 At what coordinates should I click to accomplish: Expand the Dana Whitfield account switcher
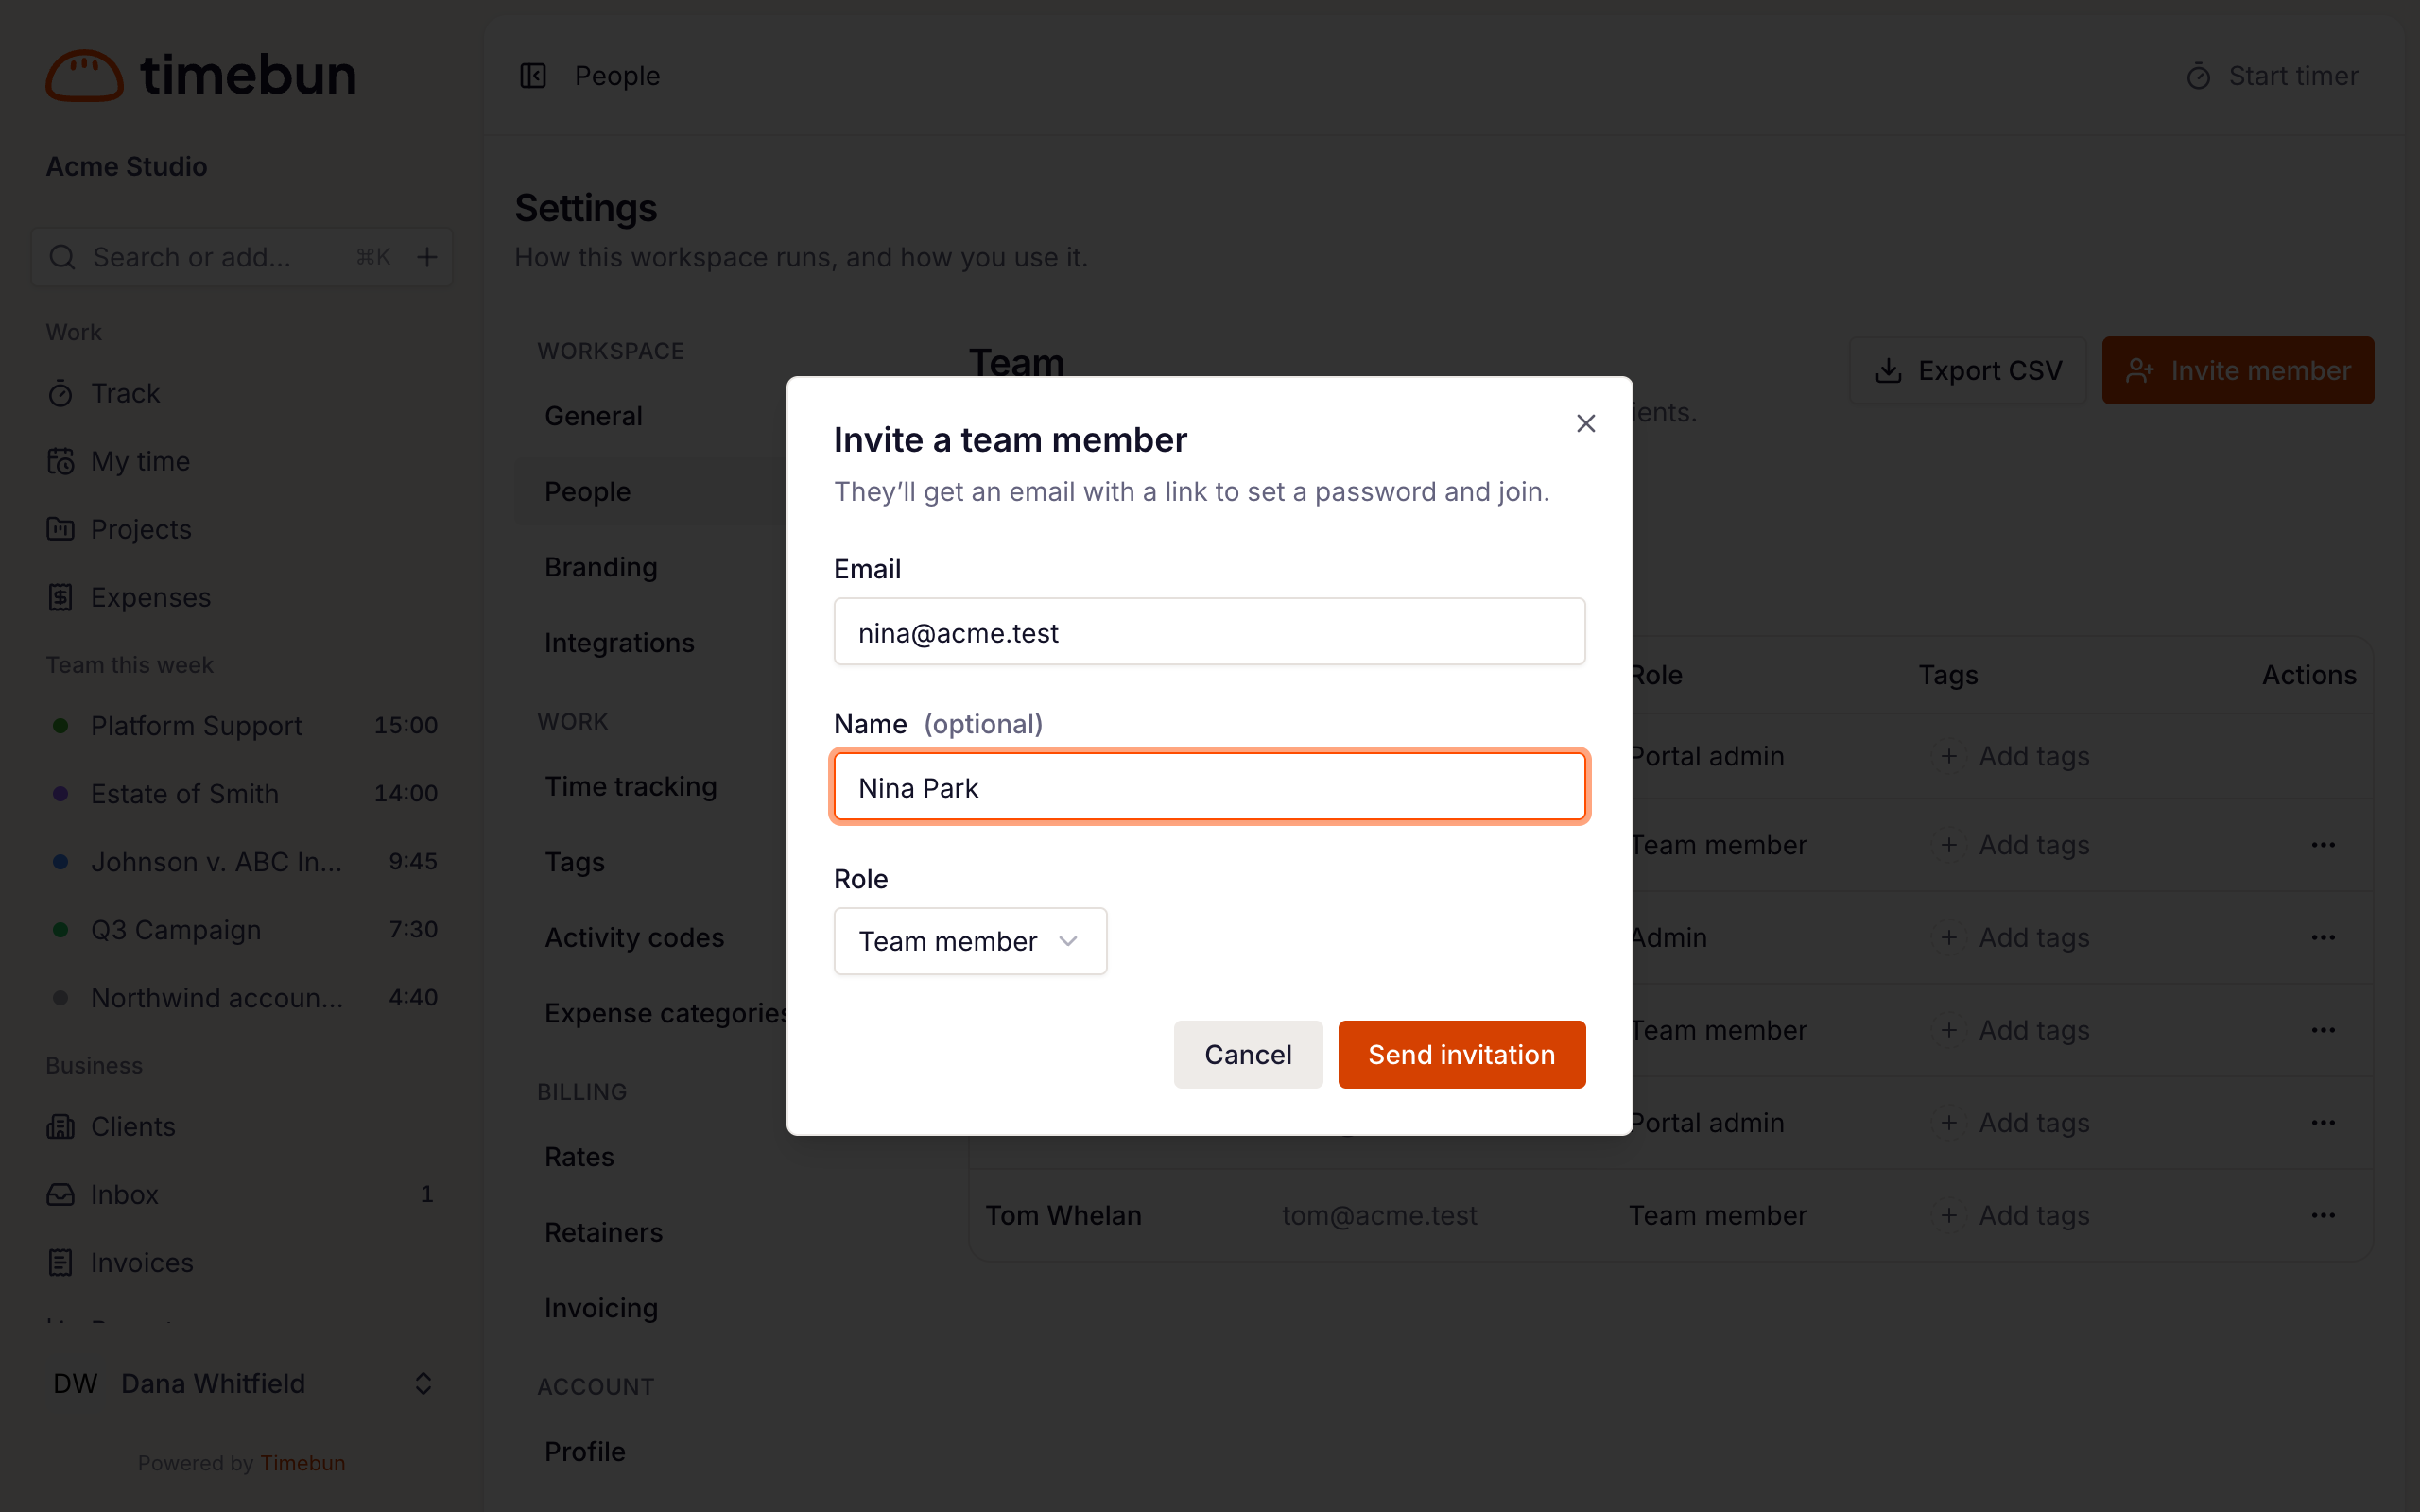(x=241, y=1384)
